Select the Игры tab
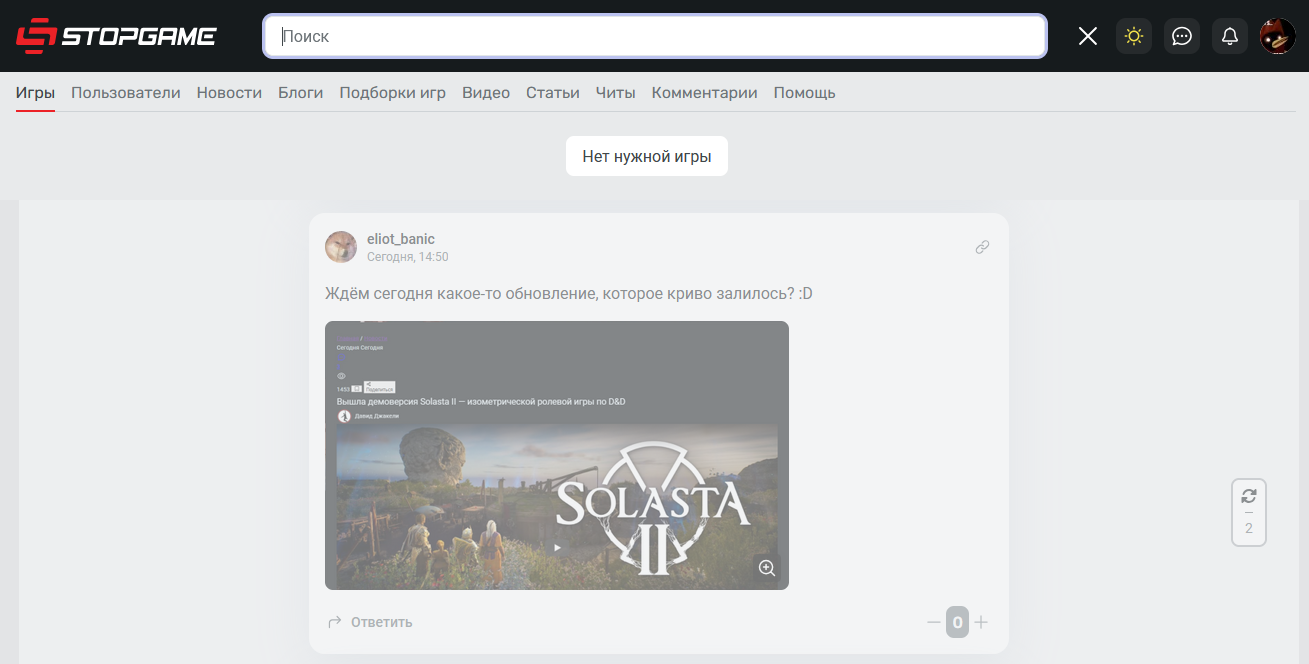The height and width of the screenshot is (664, 1309). pos(35,93)
